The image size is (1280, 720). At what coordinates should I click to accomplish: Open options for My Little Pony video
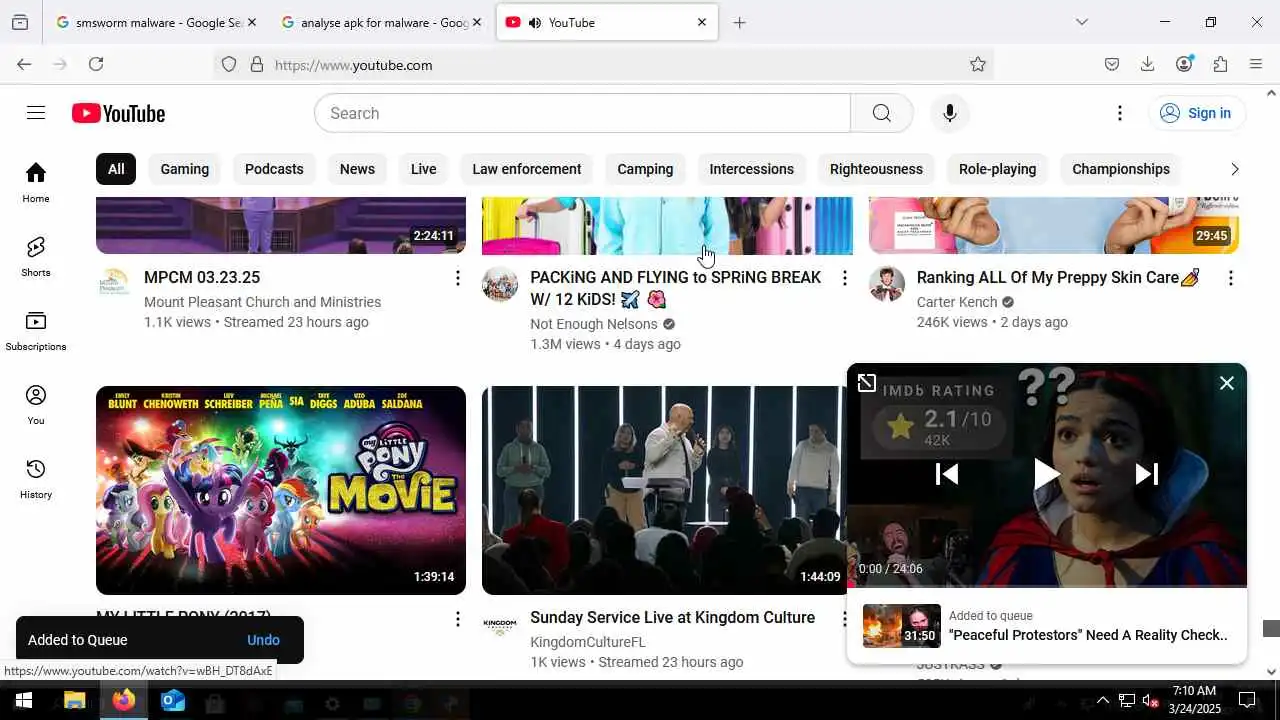pyautogui.click(x=458, y=619)
